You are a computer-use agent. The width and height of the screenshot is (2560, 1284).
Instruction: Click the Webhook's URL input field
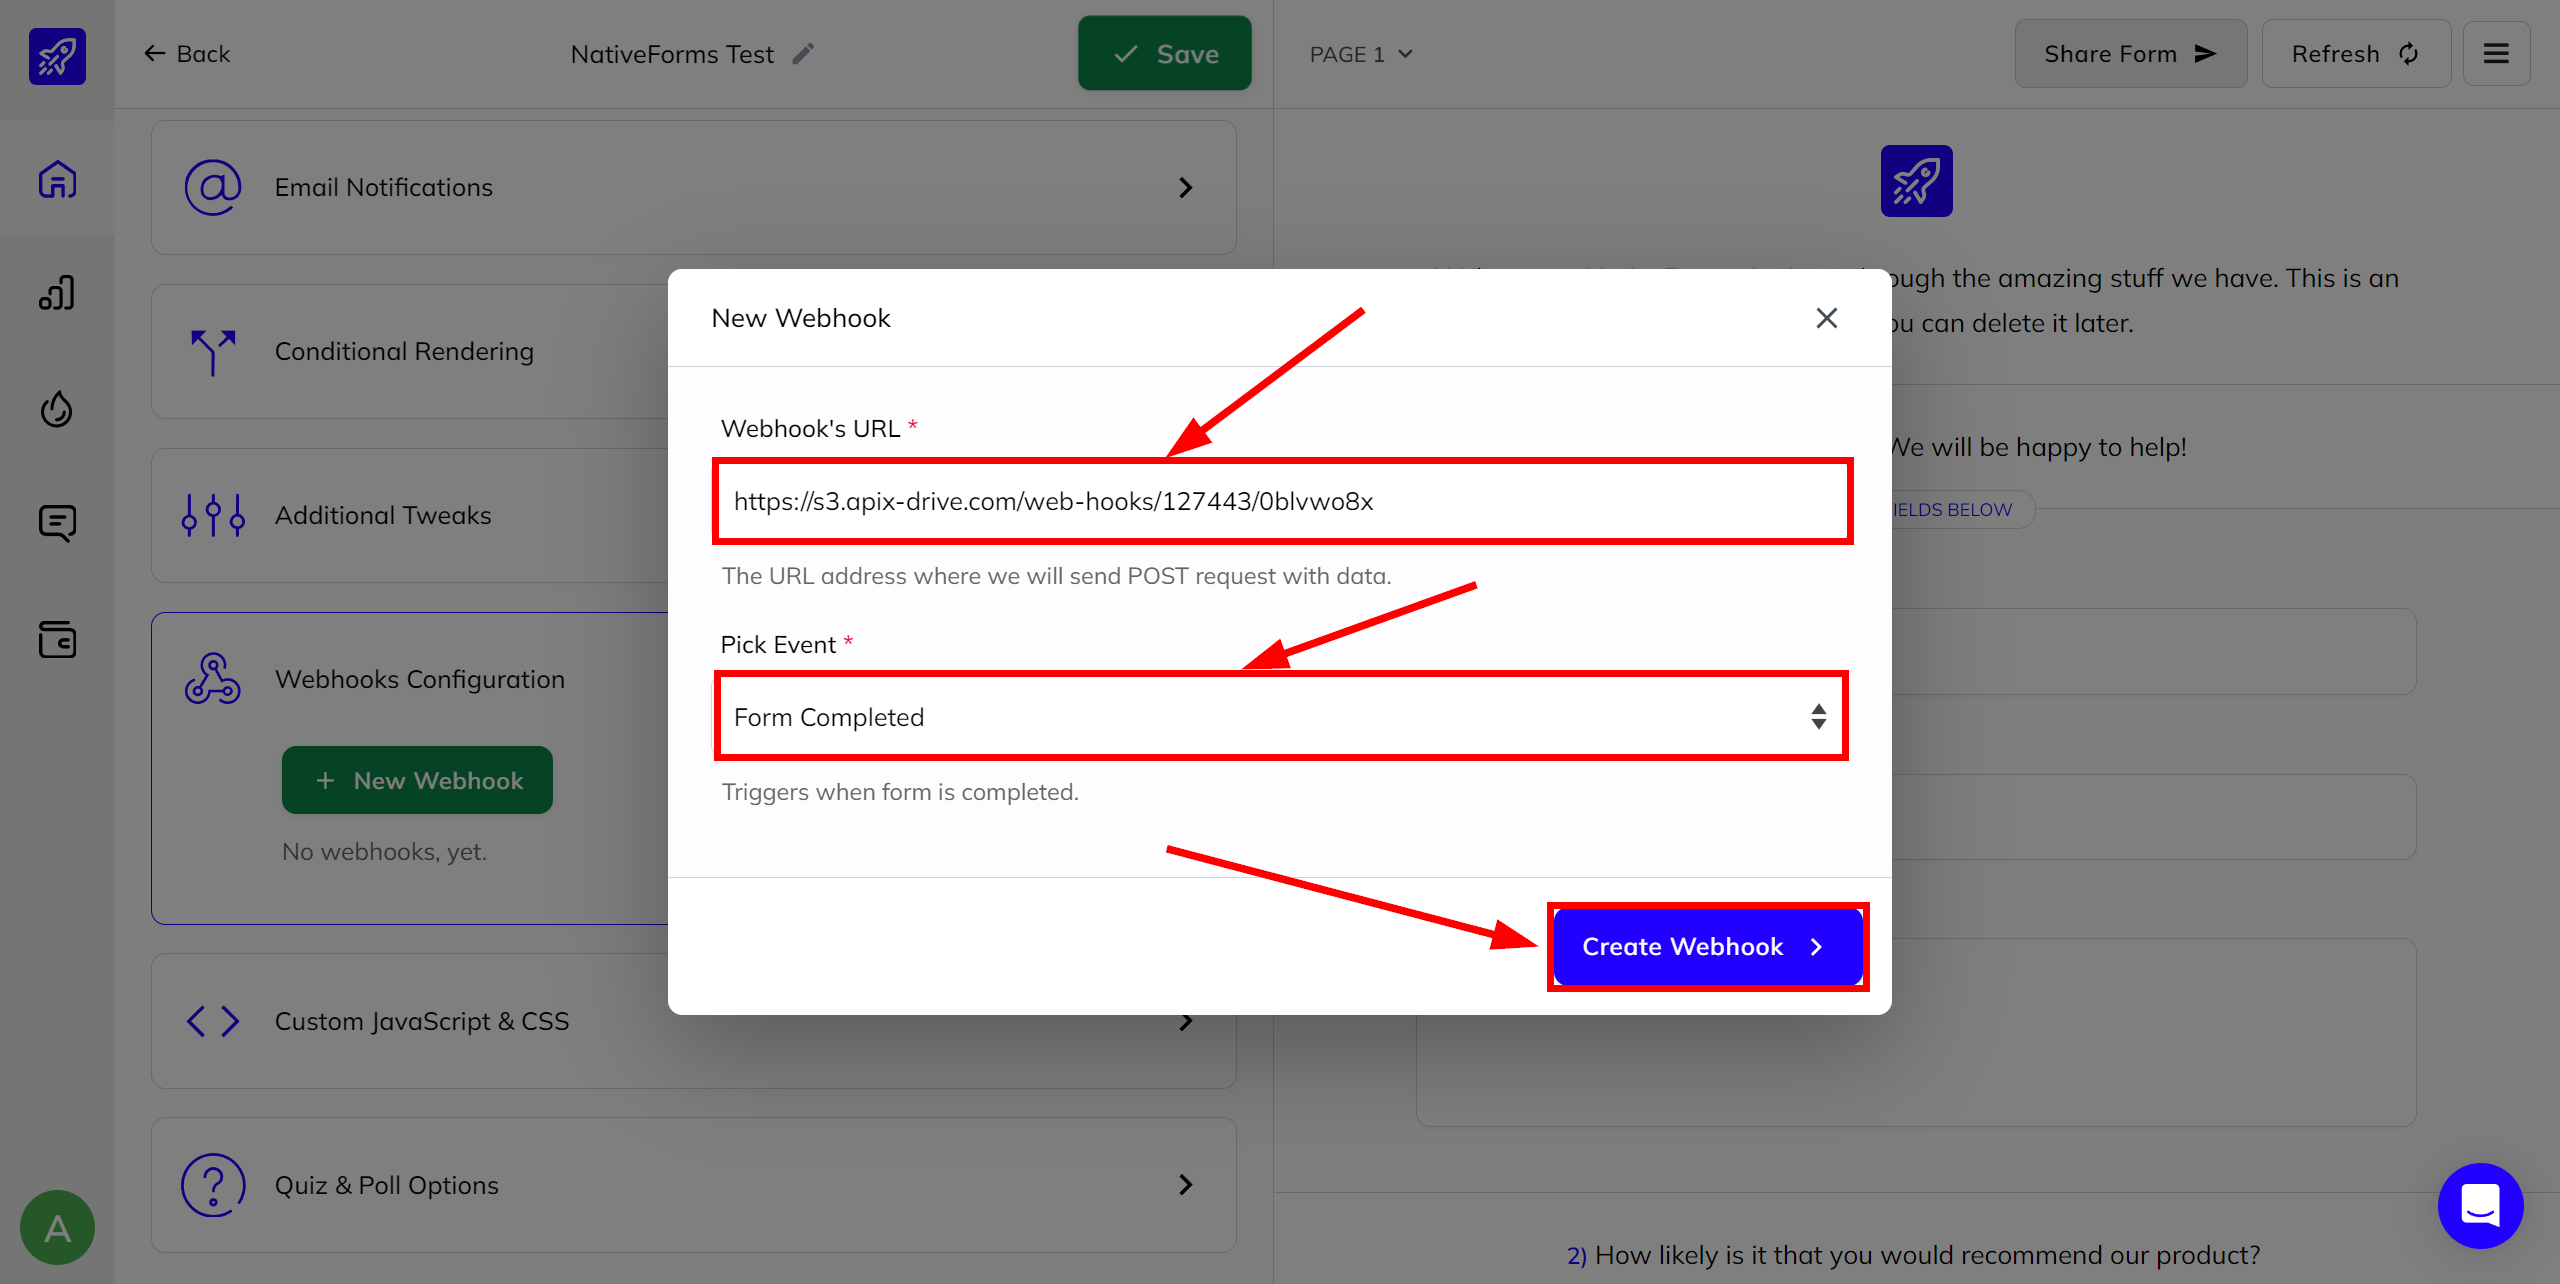tap(1282, 500)
